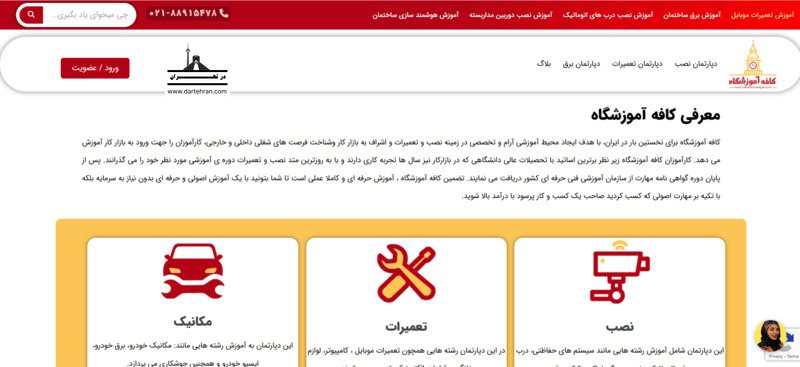Image resolution: width=800 pixels, height=367 pixels.
Task: Open آموزش نصب دوربین مداربسته
Action: [511, 15]
